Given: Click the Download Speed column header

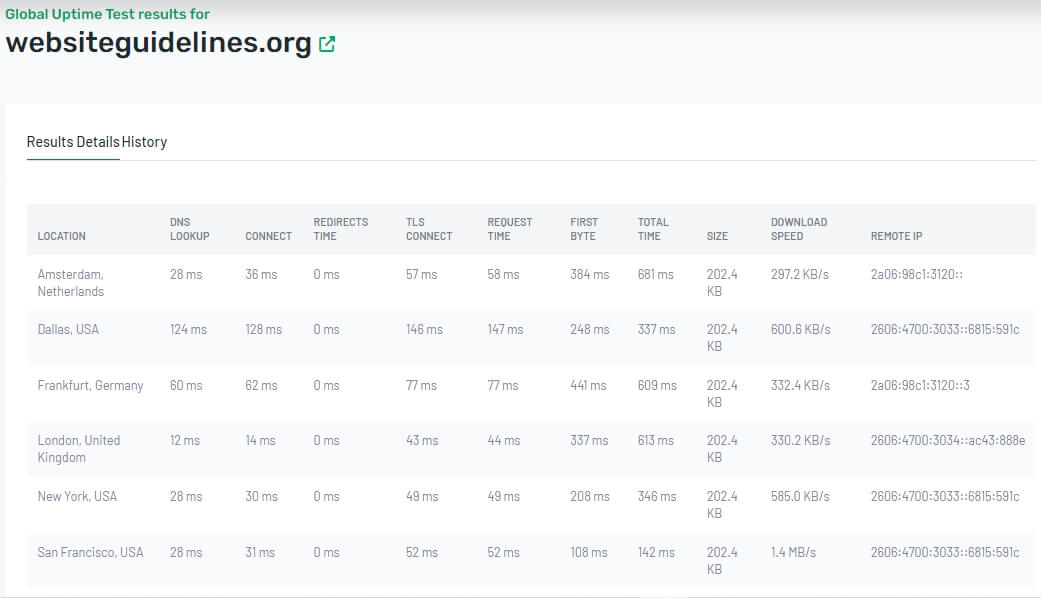Looking at the screenshot, I should (799, 229).
